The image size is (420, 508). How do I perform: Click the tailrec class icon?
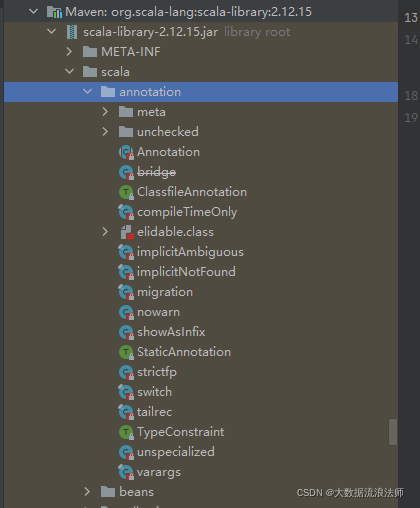[126, 412]
